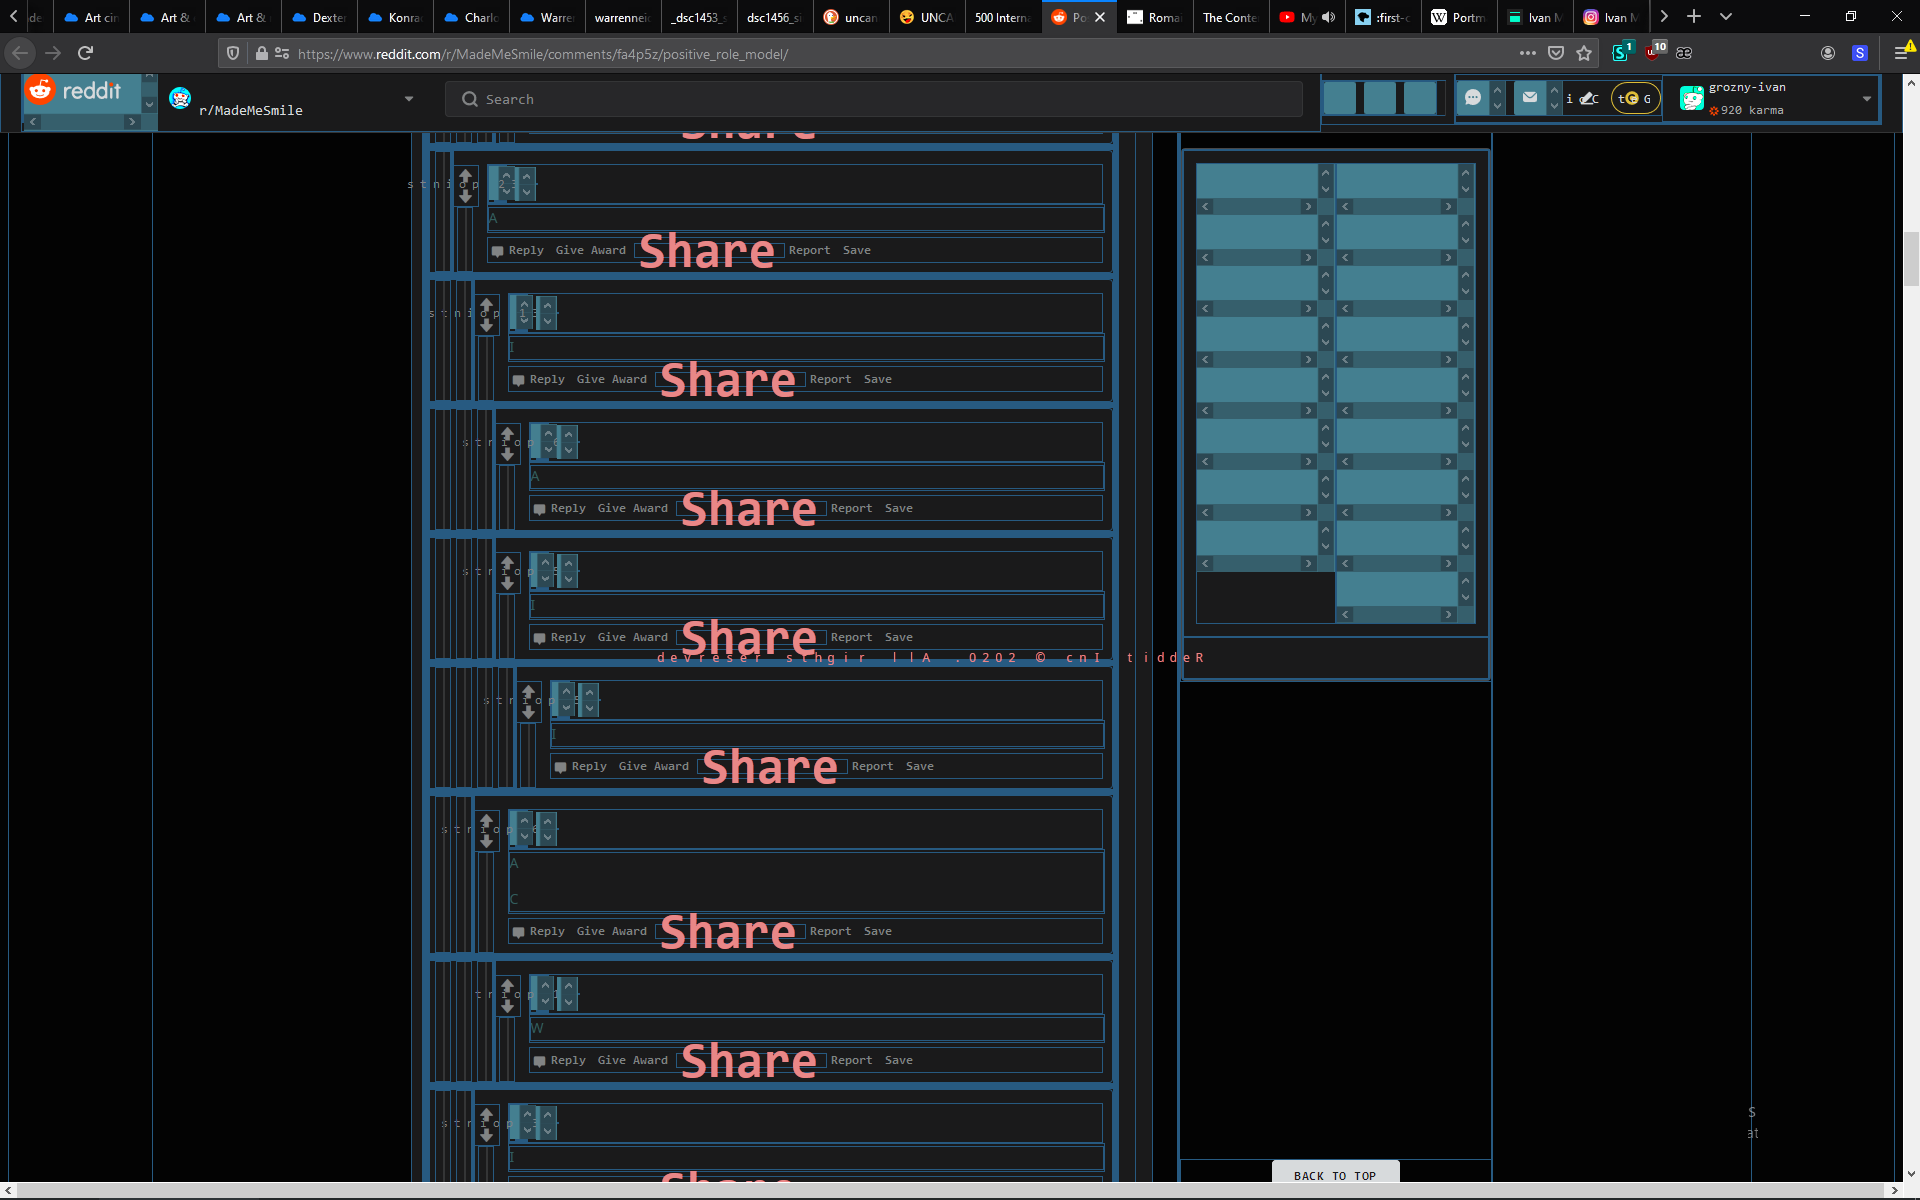Click the Reddit logo home icon

tap(40, 90)
